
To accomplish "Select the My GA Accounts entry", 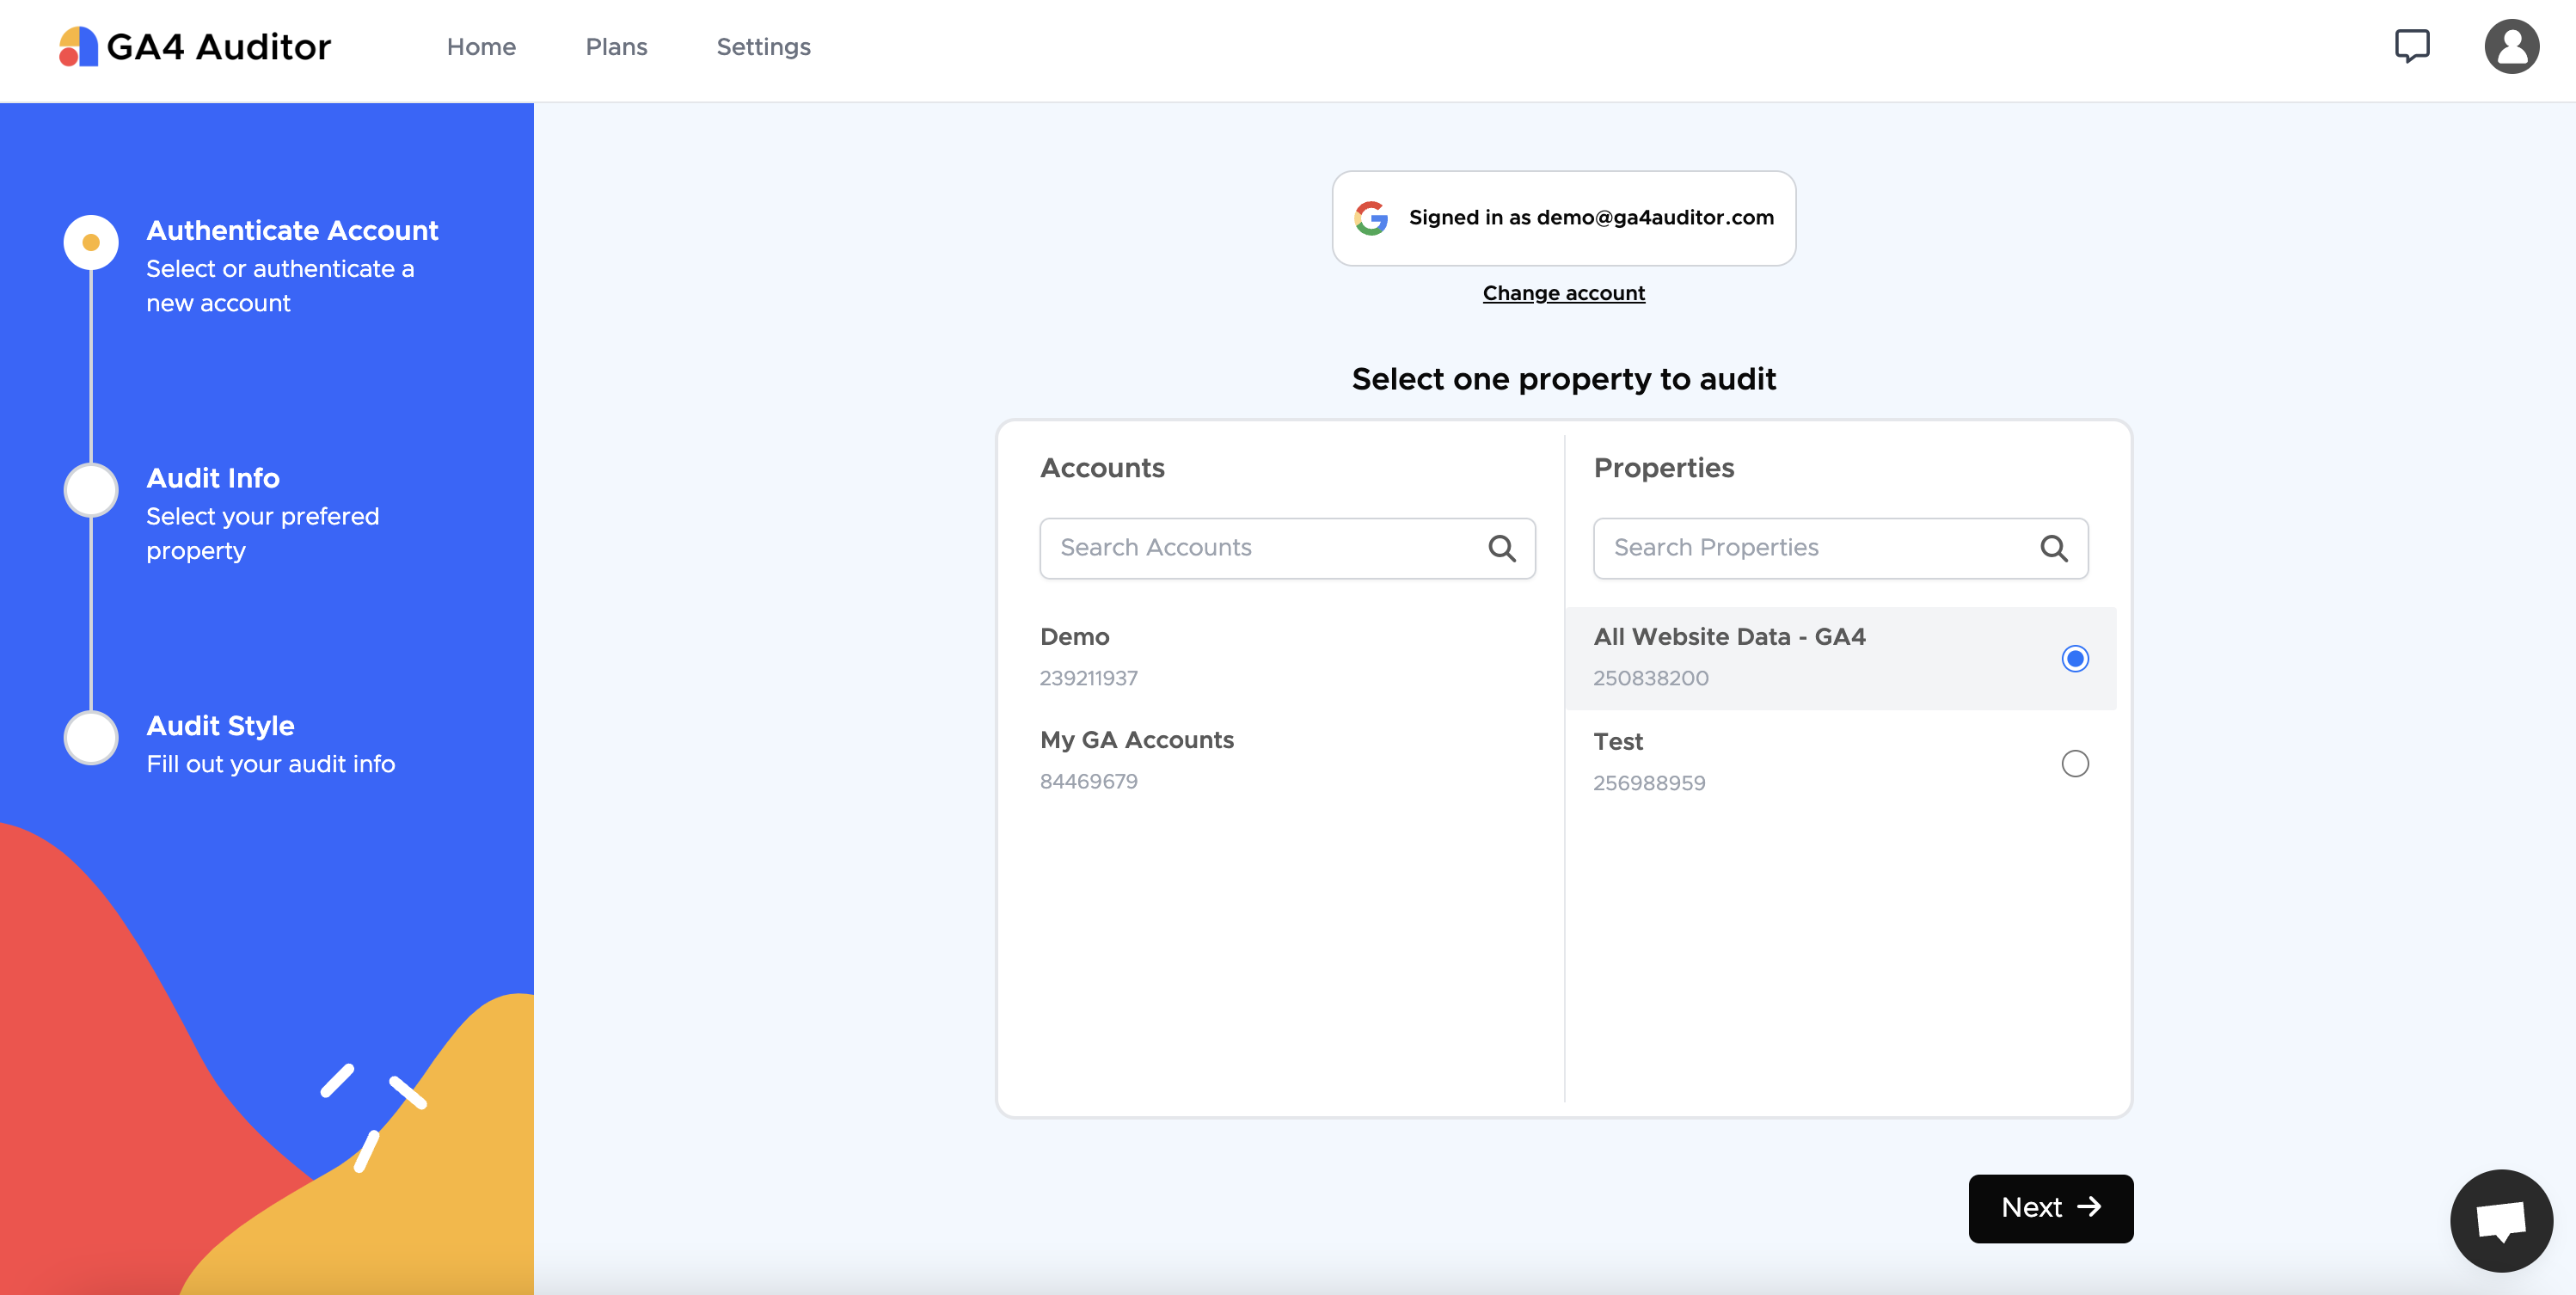I will coord(1136,758).
